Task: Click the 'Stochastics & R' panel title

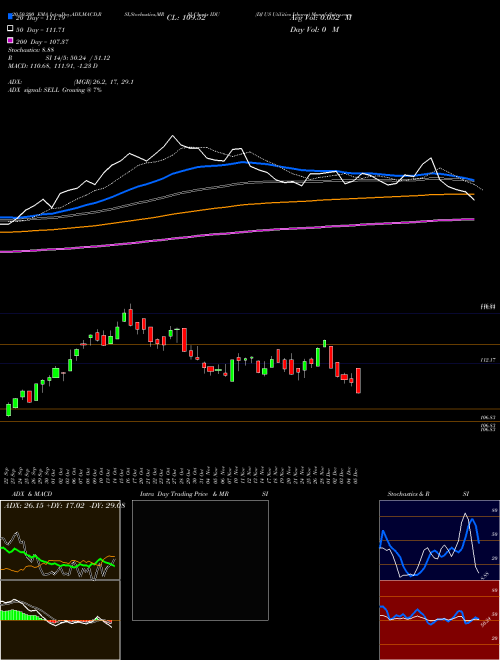Action: [408, 494]
